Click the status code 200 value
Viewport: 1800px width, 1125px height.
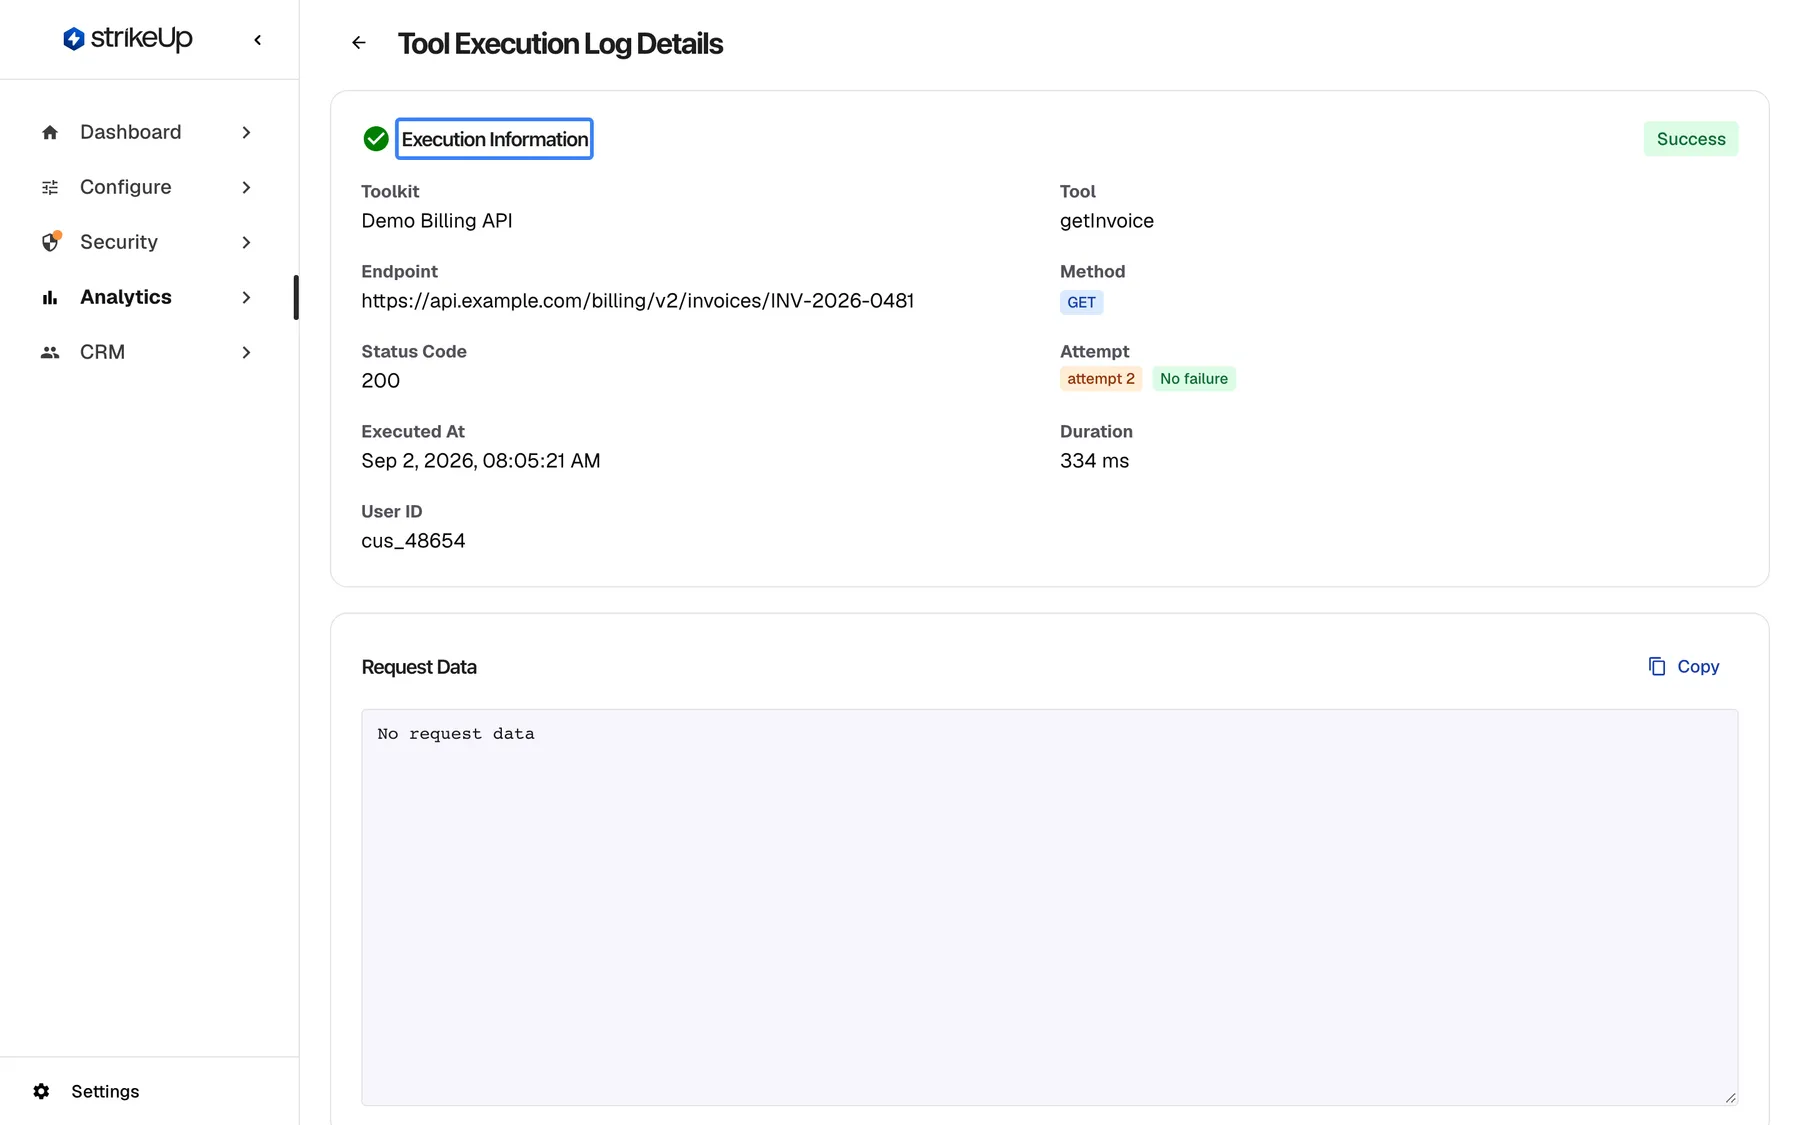coord(381,381)
